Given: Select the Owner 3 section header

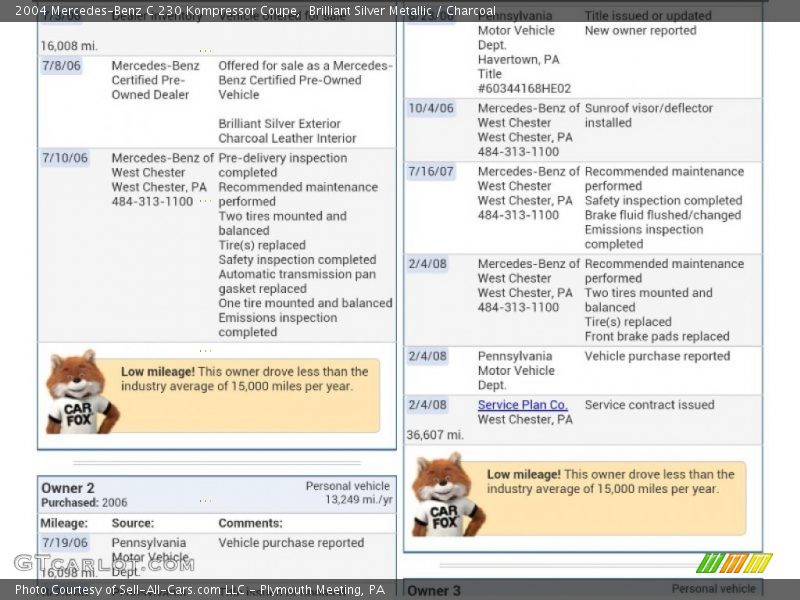Looking at the screenshot, I should tap(583, 590).
